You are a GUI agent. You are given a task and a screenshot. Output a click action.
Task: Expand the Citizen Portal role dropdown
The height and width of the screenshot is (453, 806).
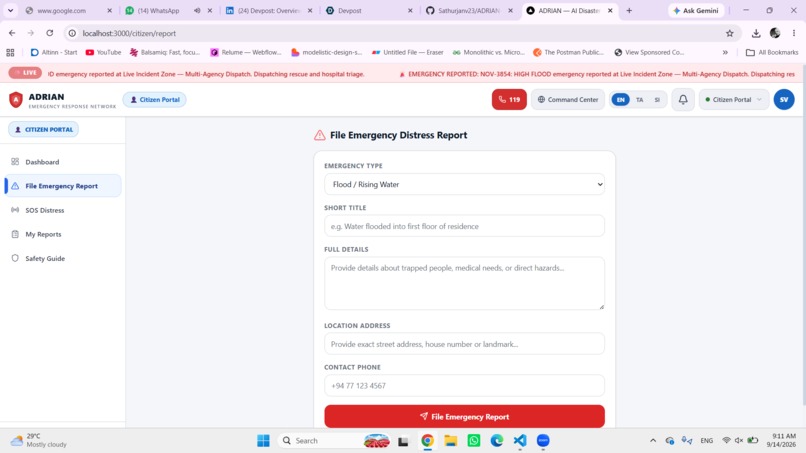(734, 100)
